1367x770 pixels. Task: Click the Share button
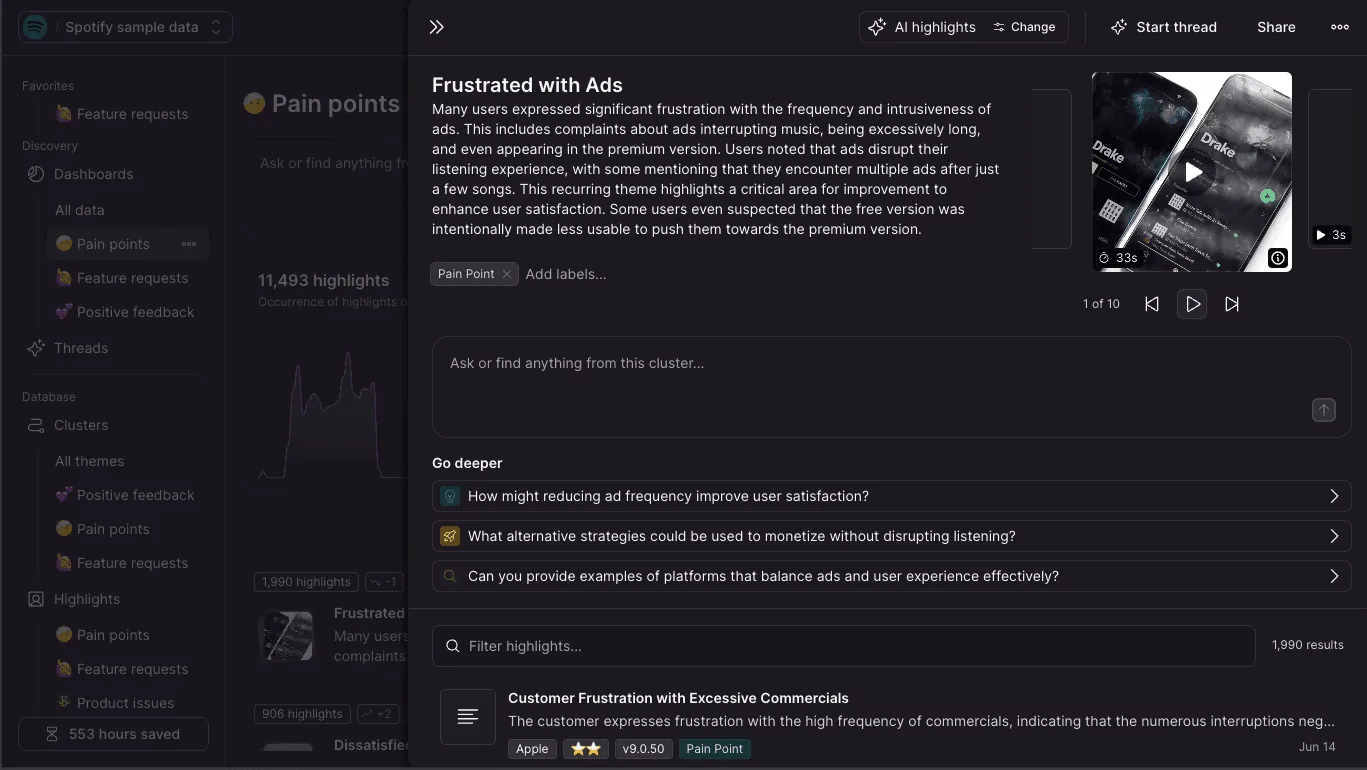1276,27
